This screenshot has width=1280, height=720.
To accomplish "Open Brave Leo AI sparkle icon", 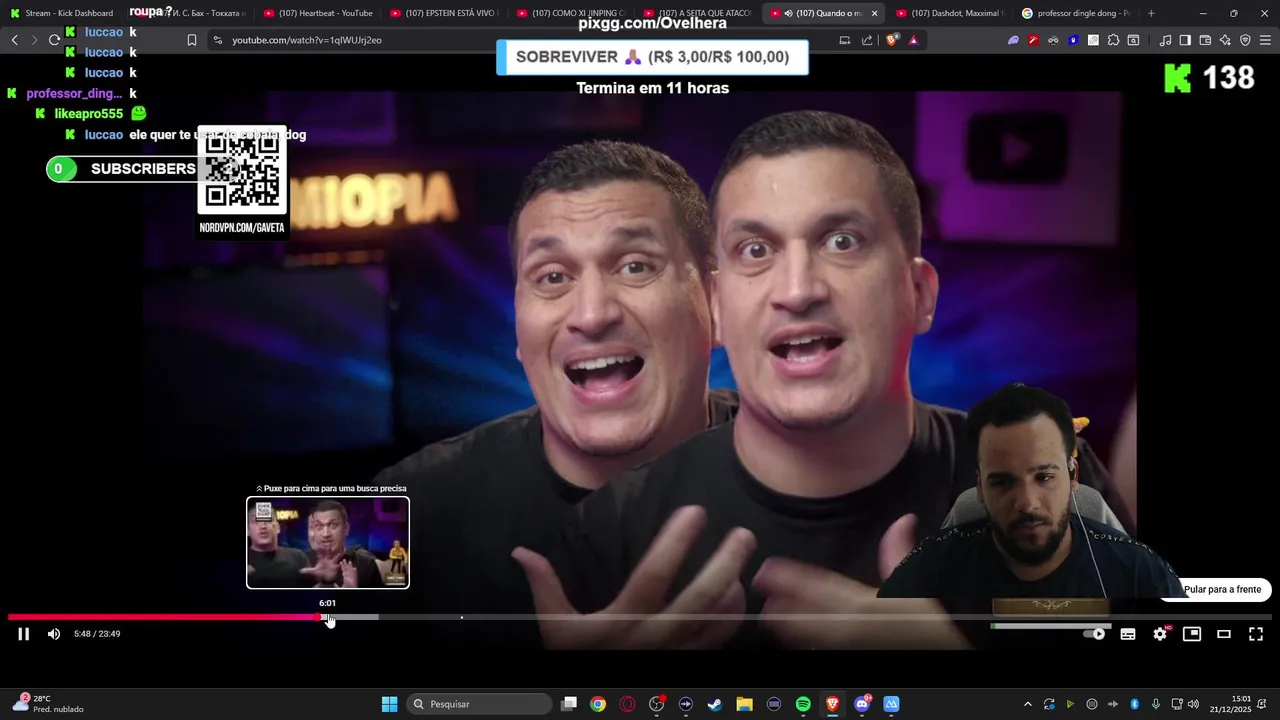I will click(1225, 40).
